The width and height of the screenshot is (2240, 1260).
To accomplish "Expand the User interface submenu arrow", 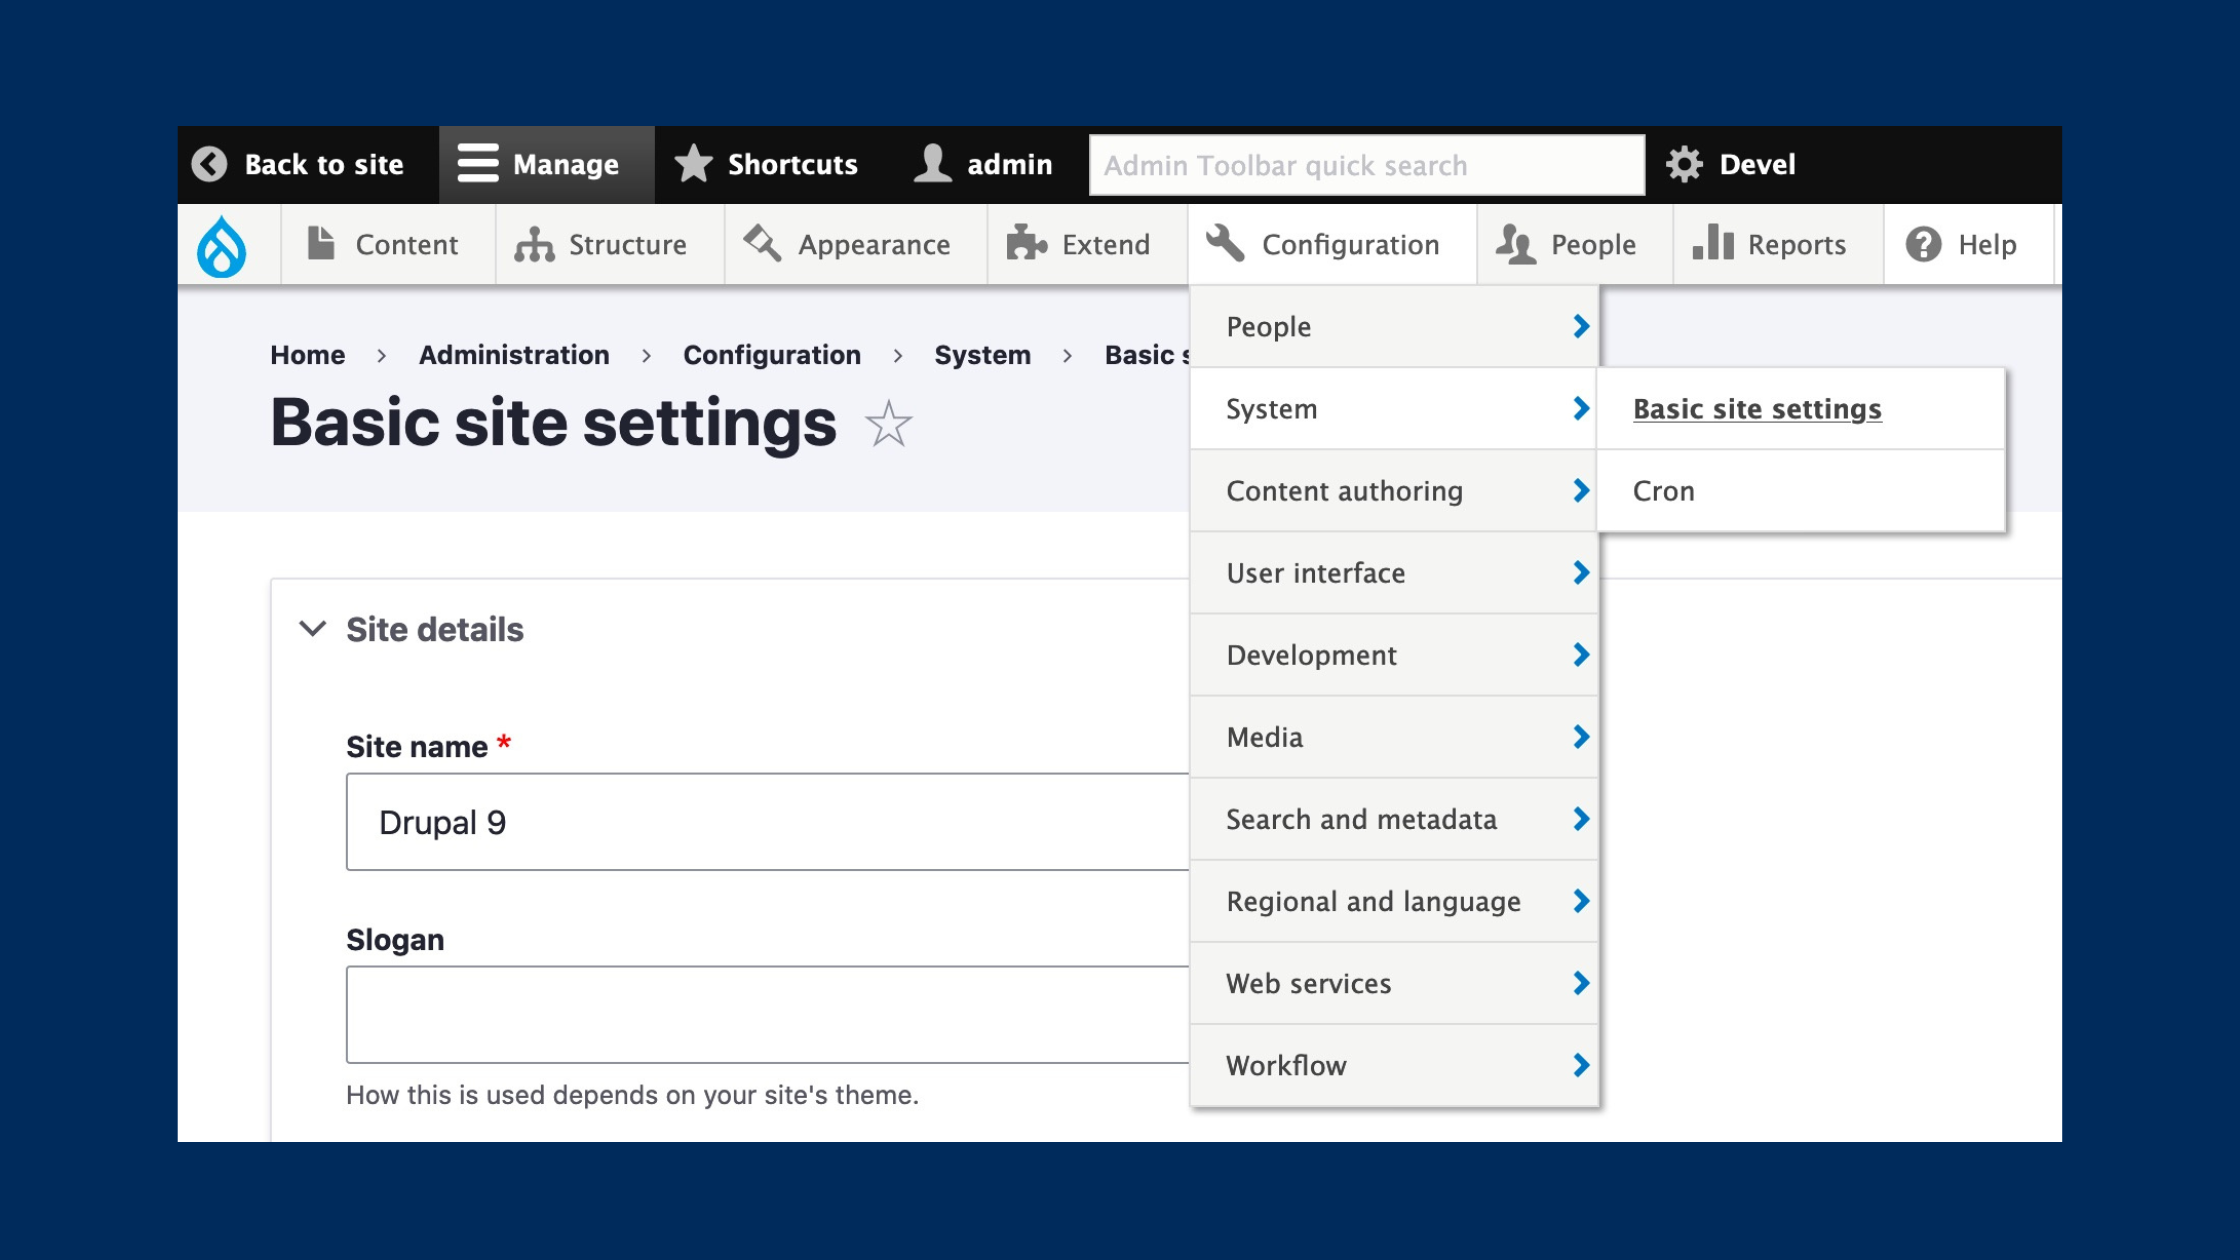I will tap(1581, 572).
